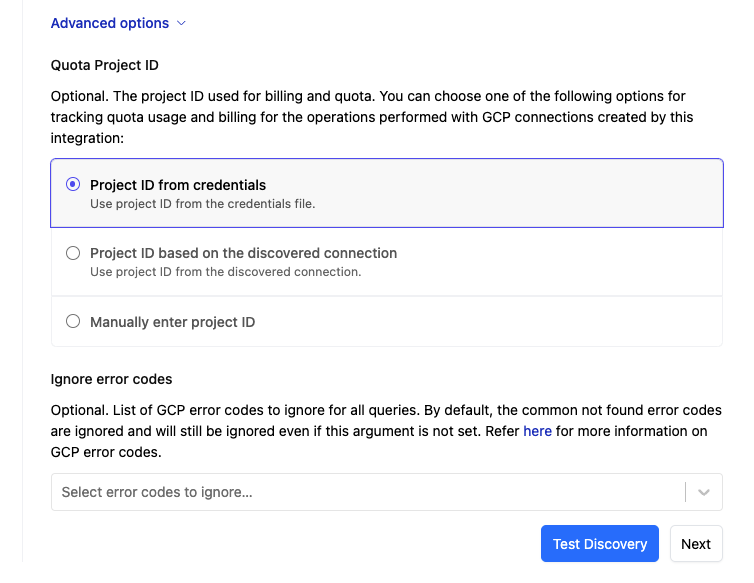This screenshot has width=754, height=583.
Task: Click "Use project ID from the credentials file" text
Action: 203,204
